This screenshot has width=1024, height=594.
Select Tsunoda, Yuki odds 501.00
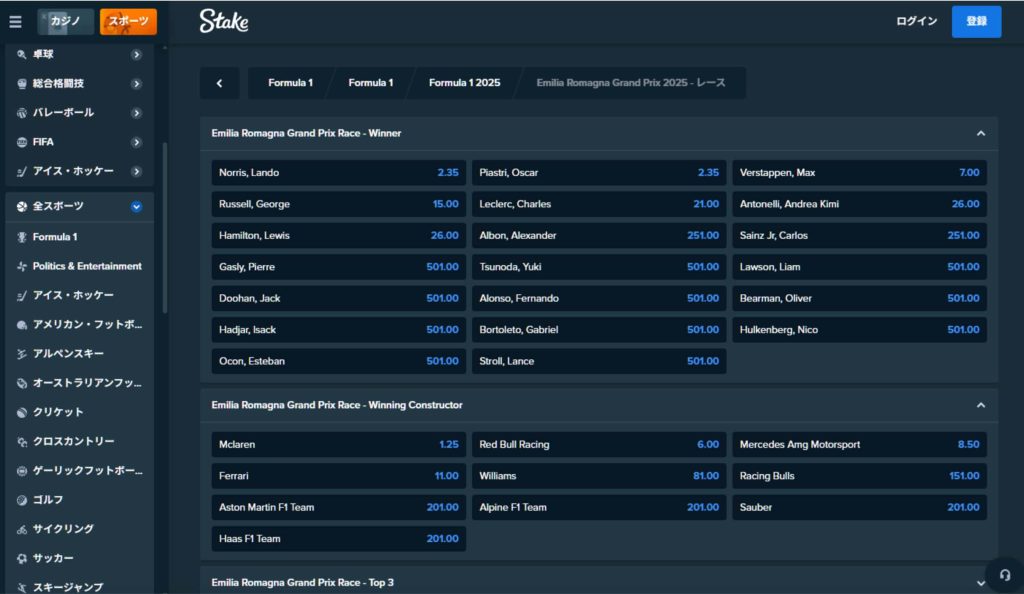click(599, 267)
